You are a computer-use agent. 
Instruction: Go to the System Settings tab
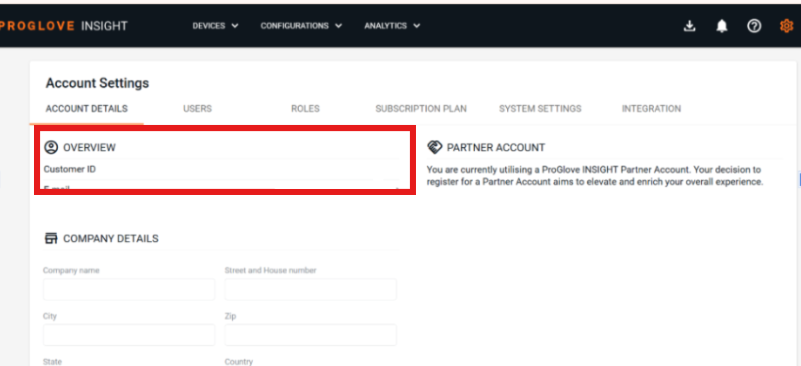(540, 109)
